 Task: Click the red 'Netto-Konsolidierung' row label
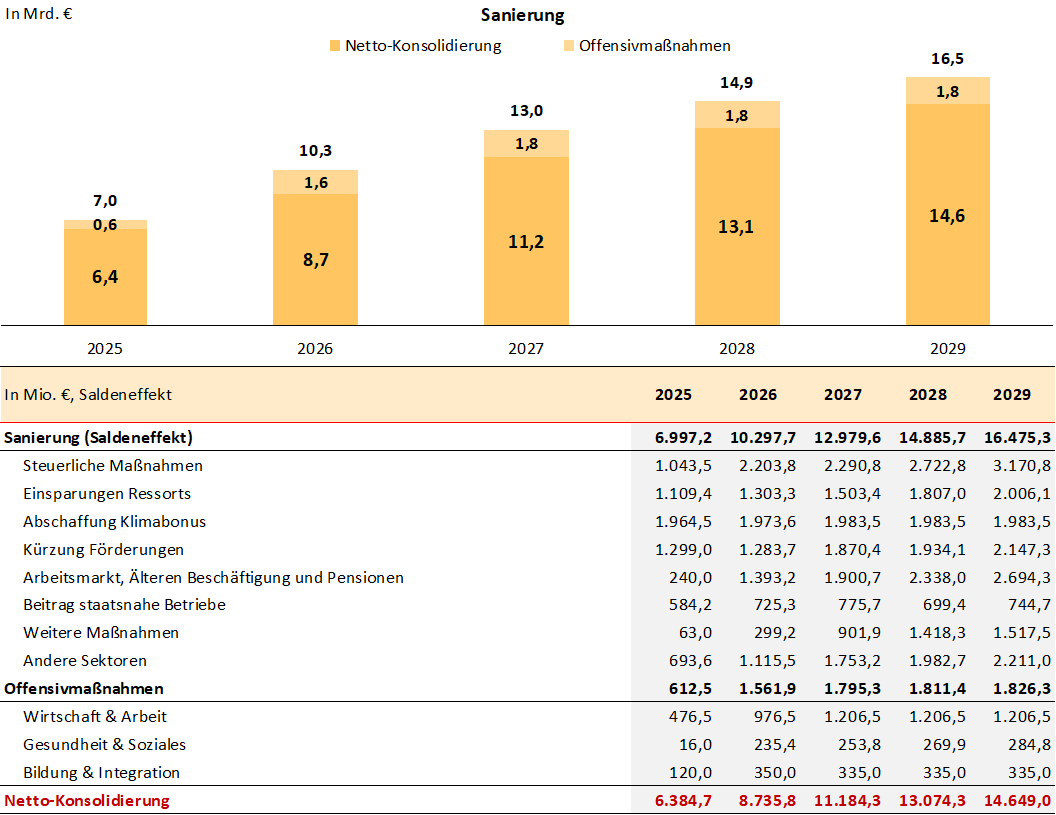point(87,800)
